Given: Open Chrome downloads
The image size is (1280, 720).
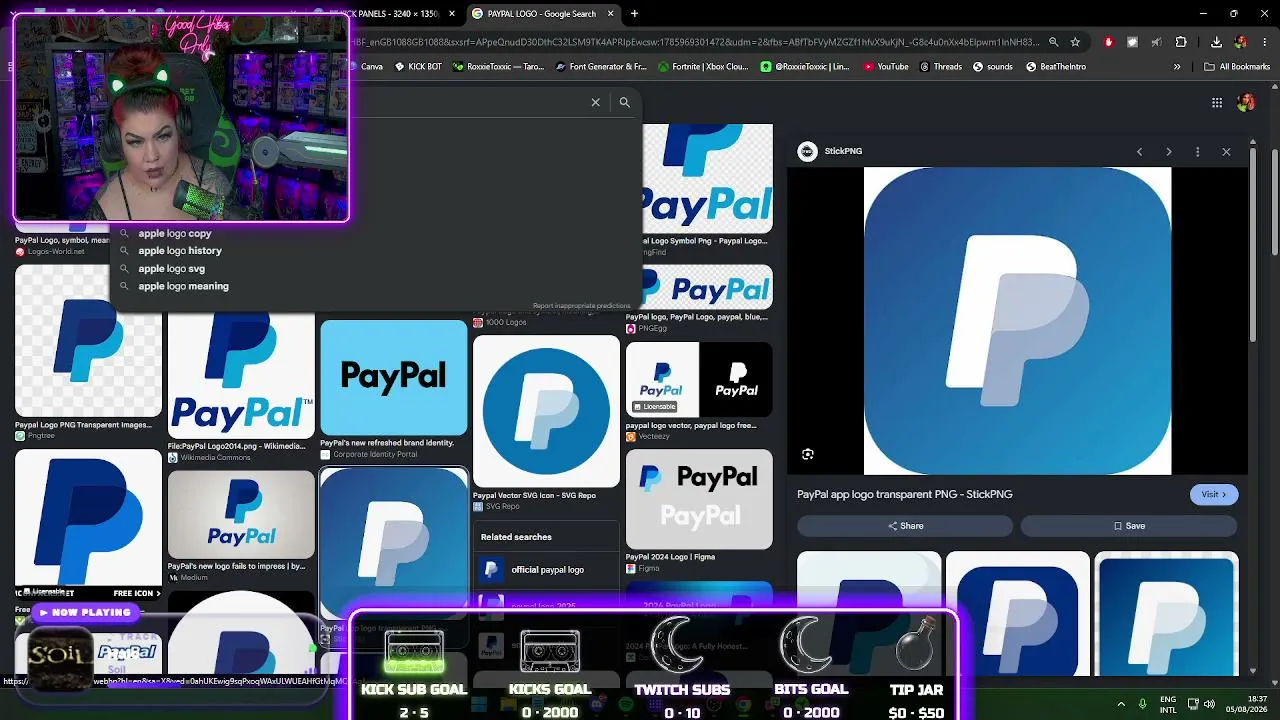Looking at the screenshot, I should [1216, 42].
